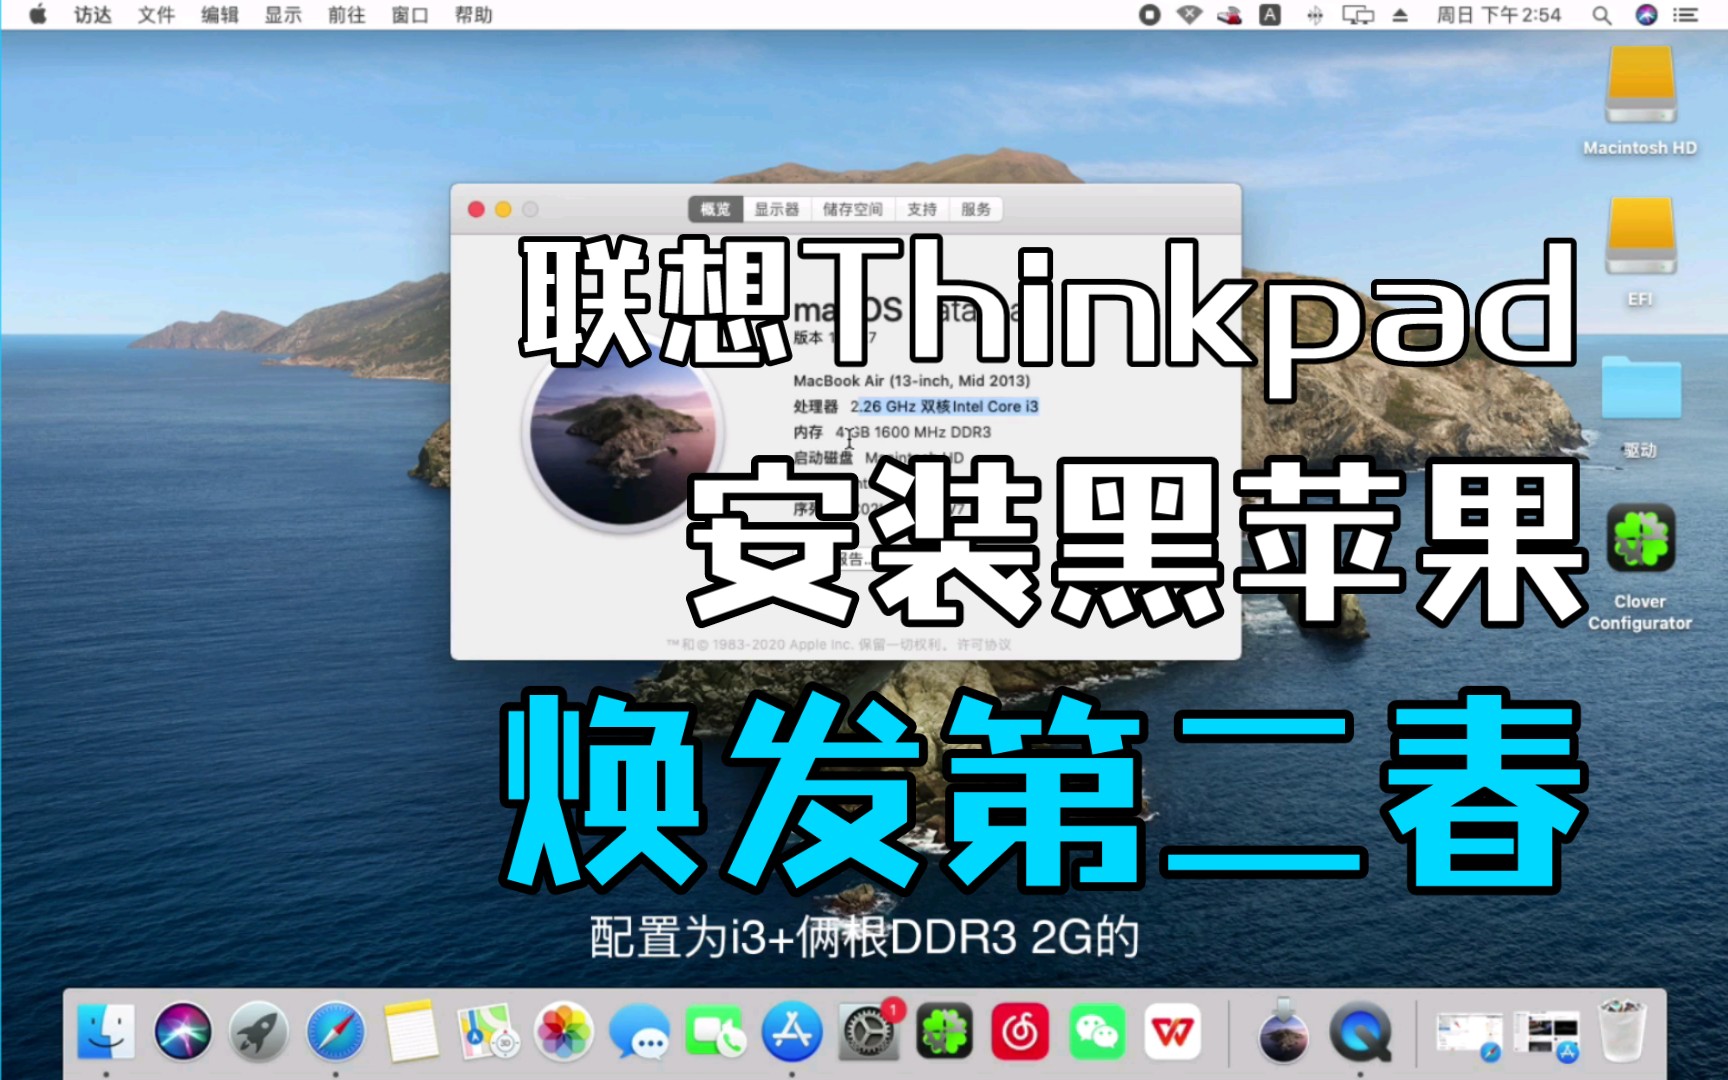
Task: Click the eject icon in menu bar
Action: pyautogui.click(x=1400, y=15)
